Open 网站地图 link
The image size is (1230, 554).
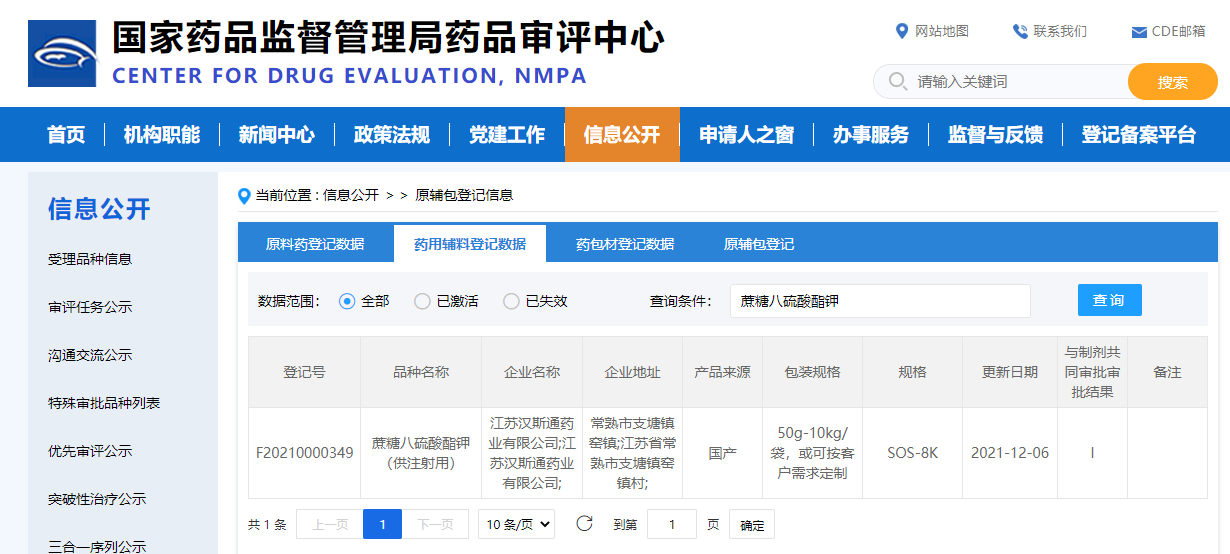point(942,31)
